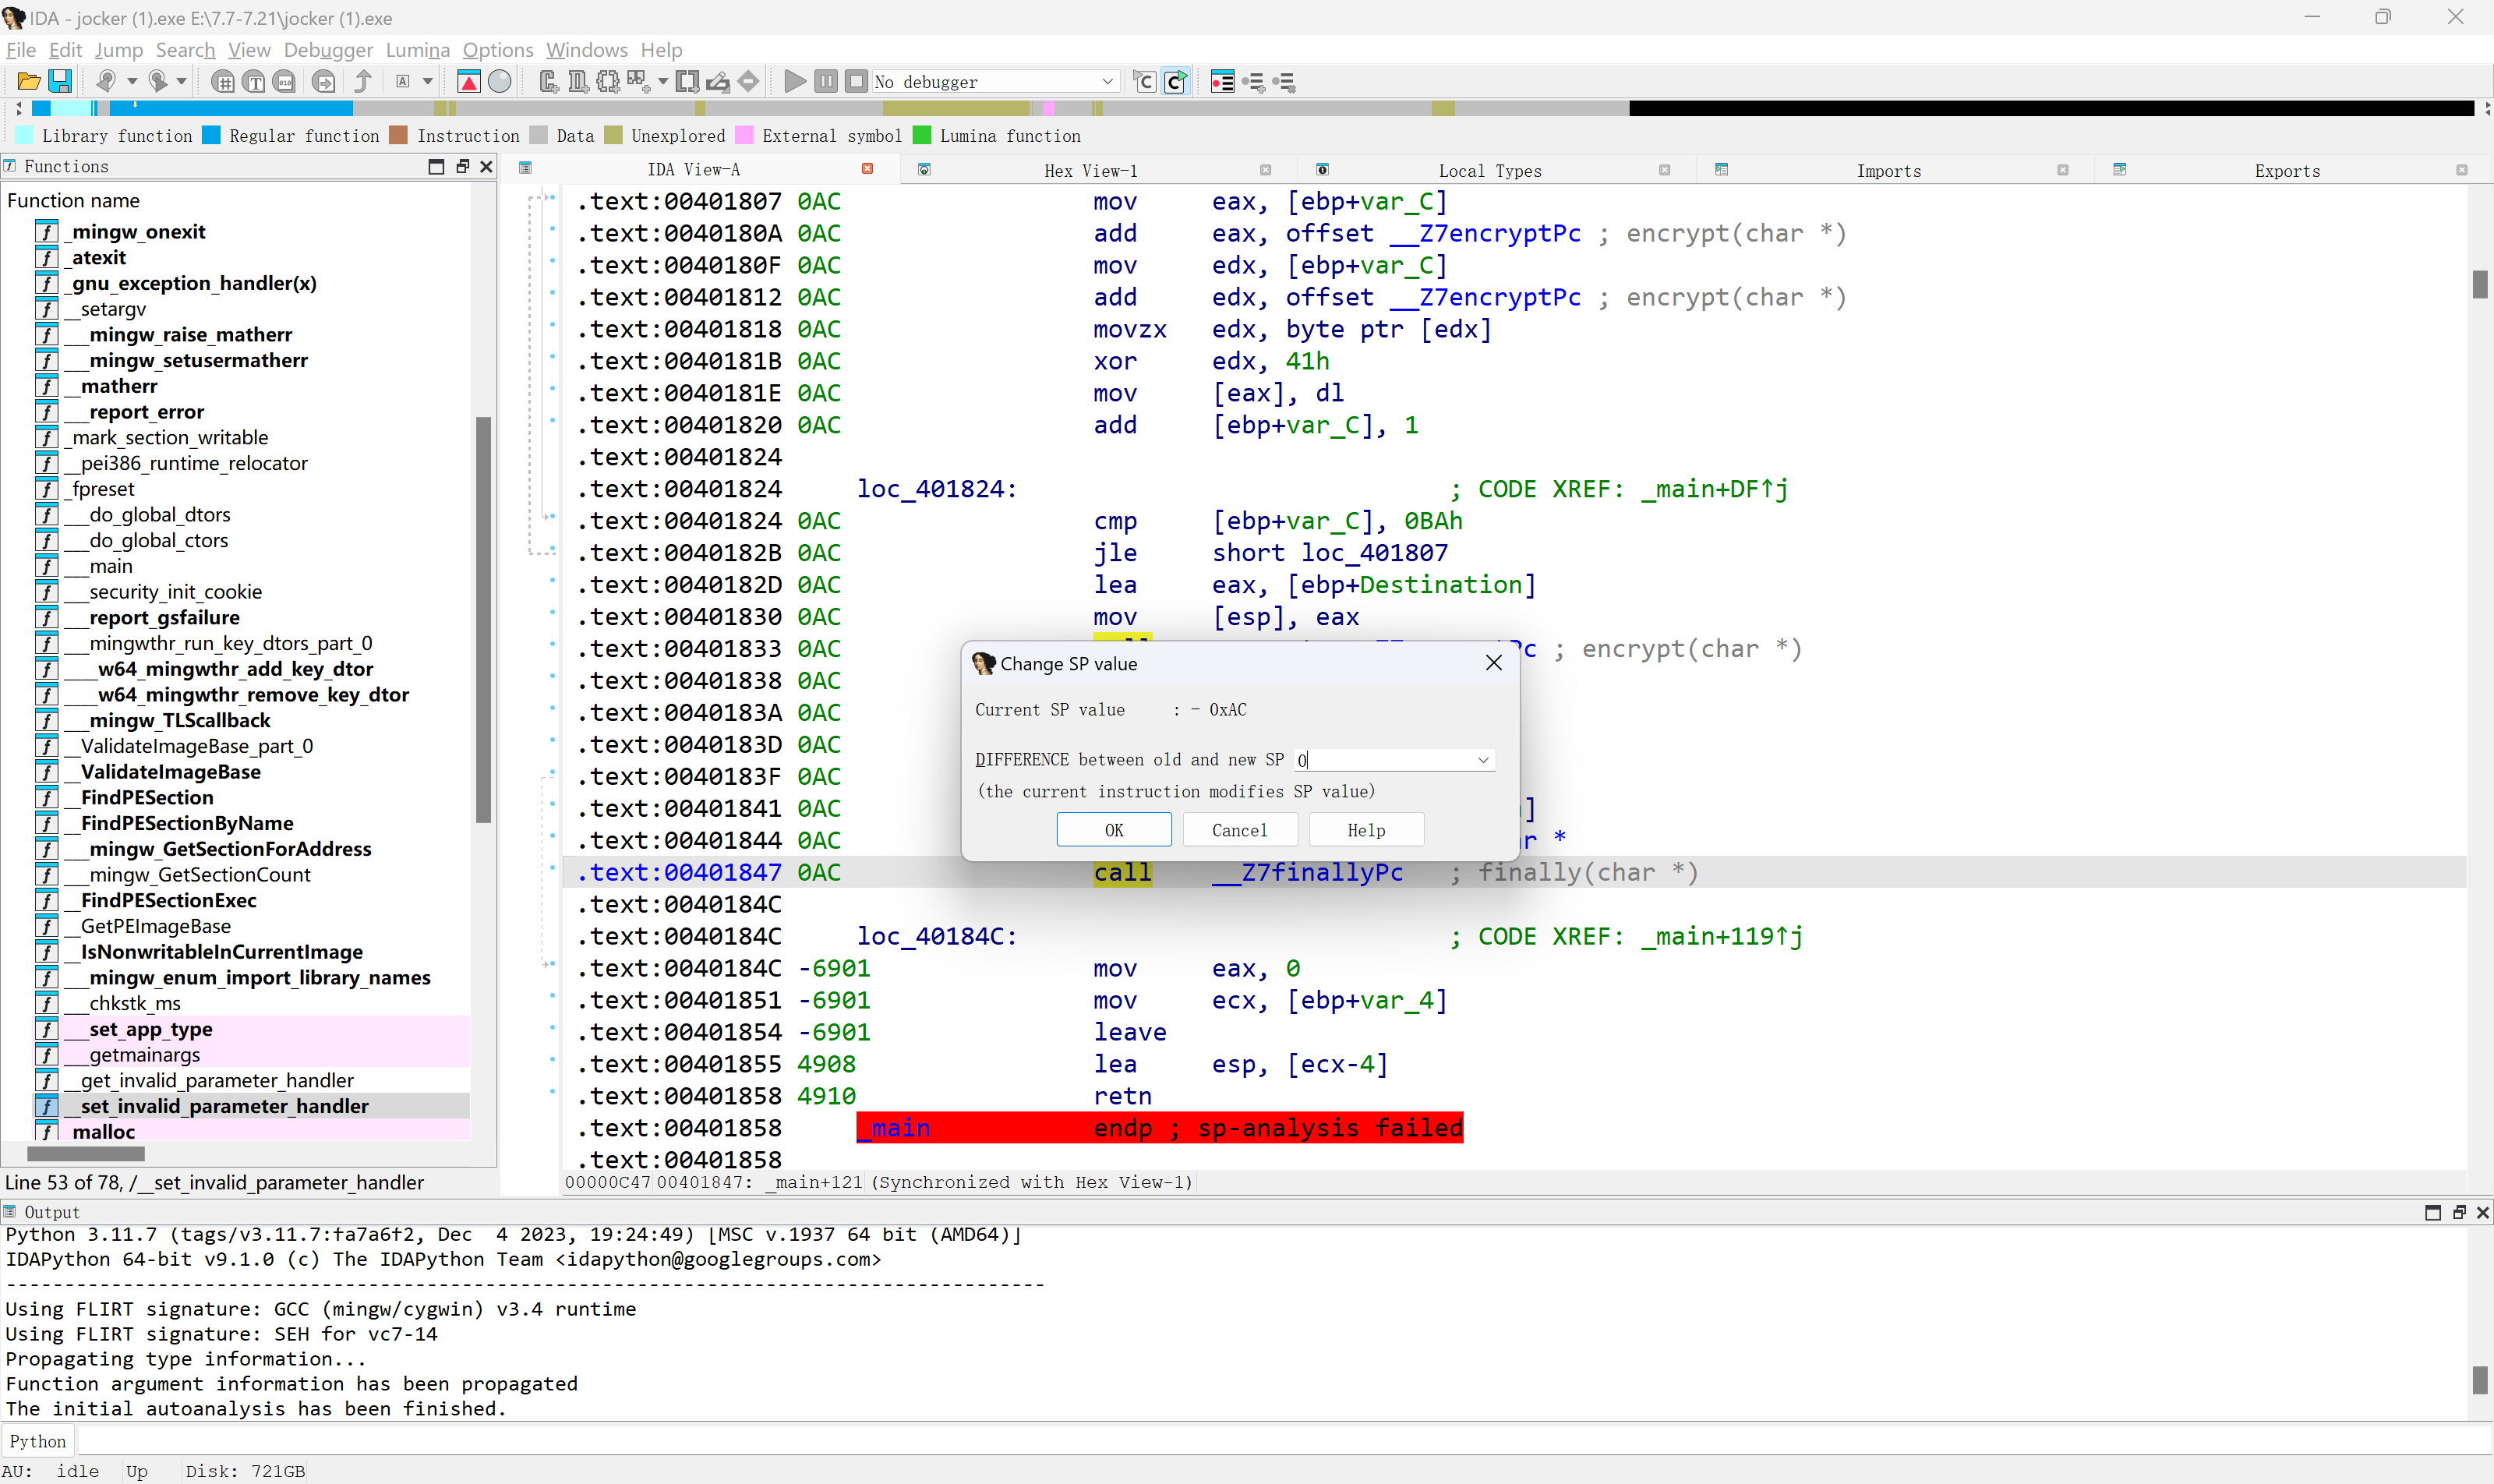This screenshot has width=2494, height=1484.
Task: Click the save database floppy icon
Action: 60,82
